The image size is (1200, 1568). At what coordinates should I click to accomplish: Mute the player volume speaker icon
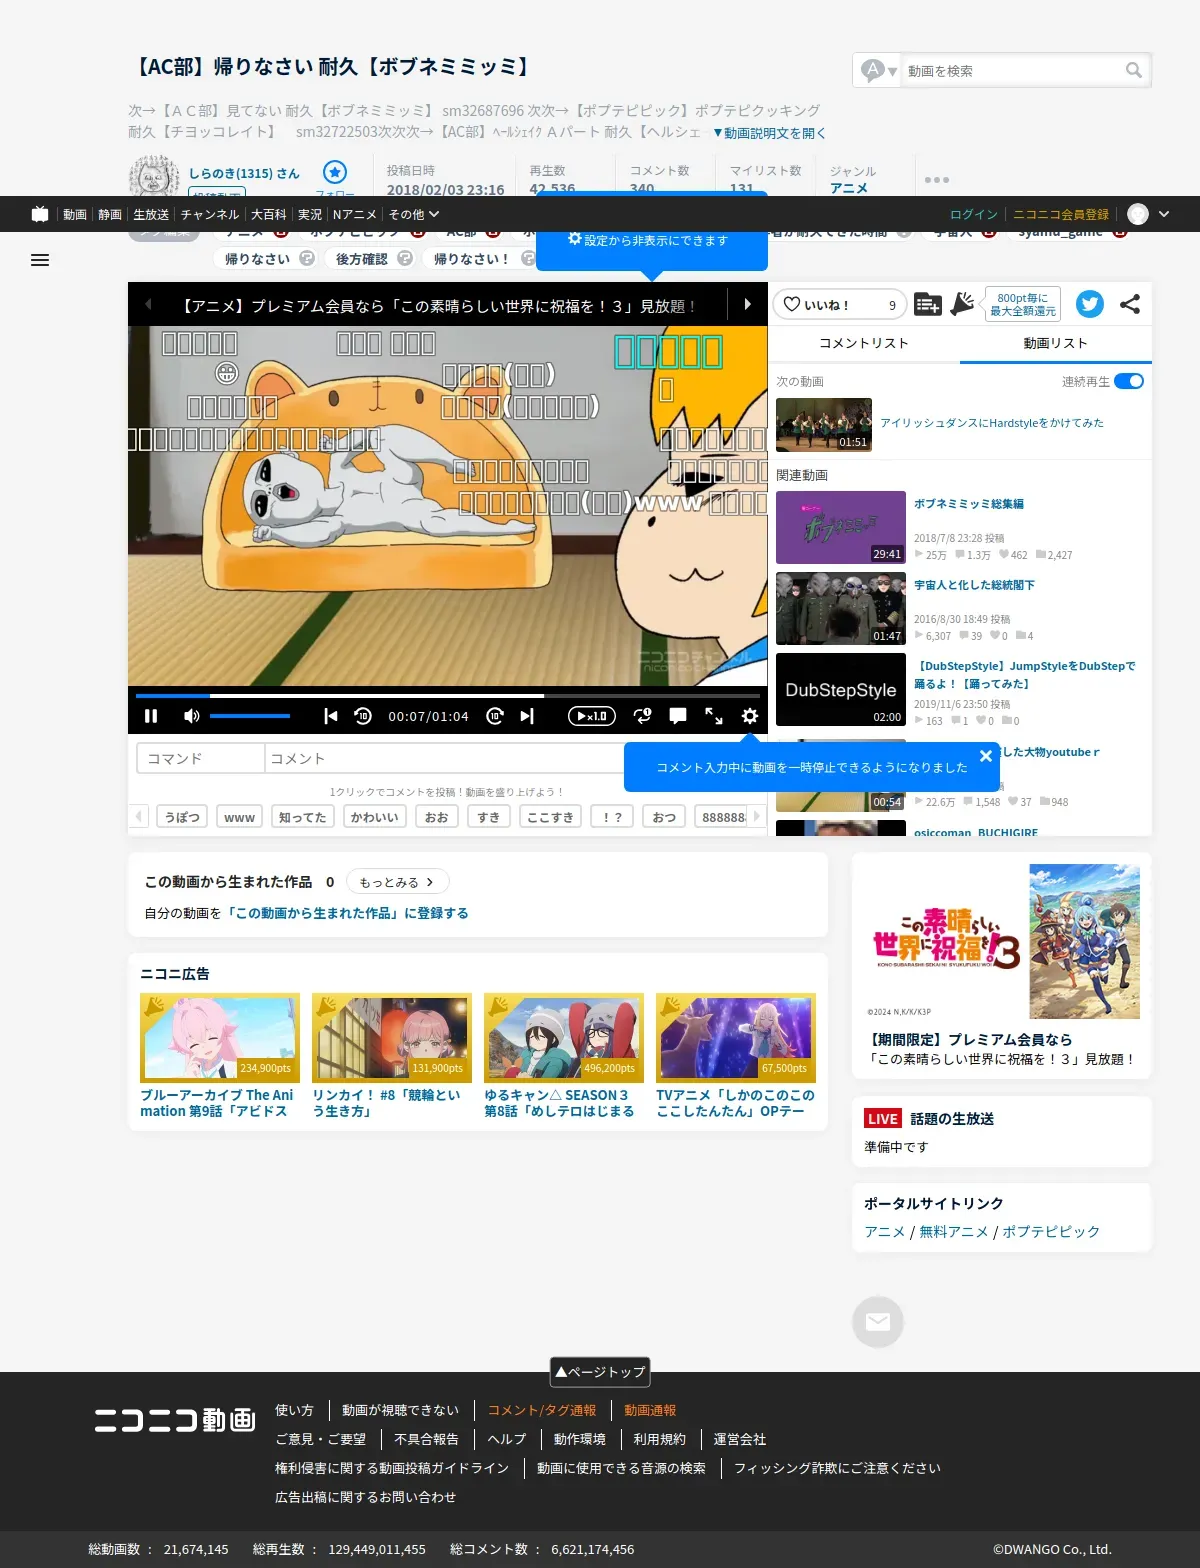pos(192,716)
